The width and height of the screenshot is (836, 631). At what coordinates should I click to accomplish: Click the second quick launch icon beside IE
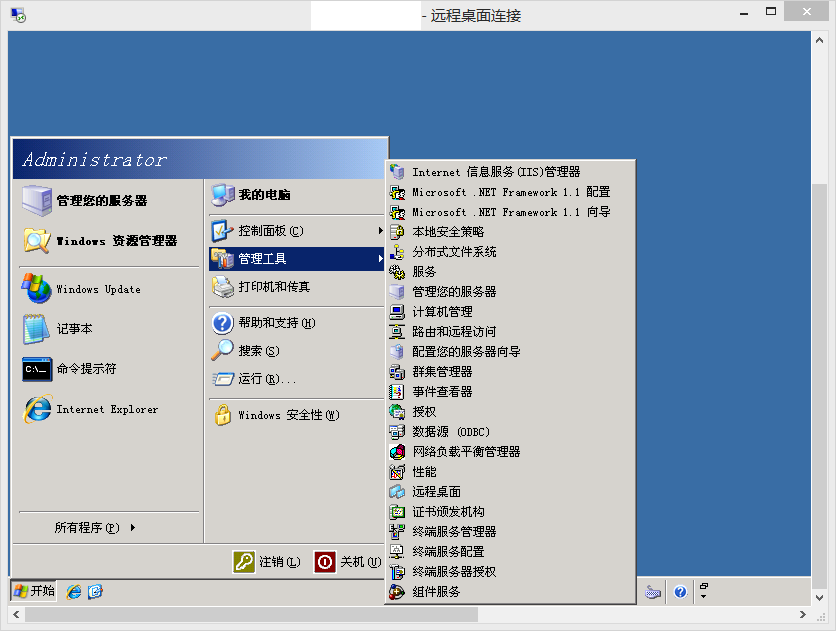(x=95, y=591)
